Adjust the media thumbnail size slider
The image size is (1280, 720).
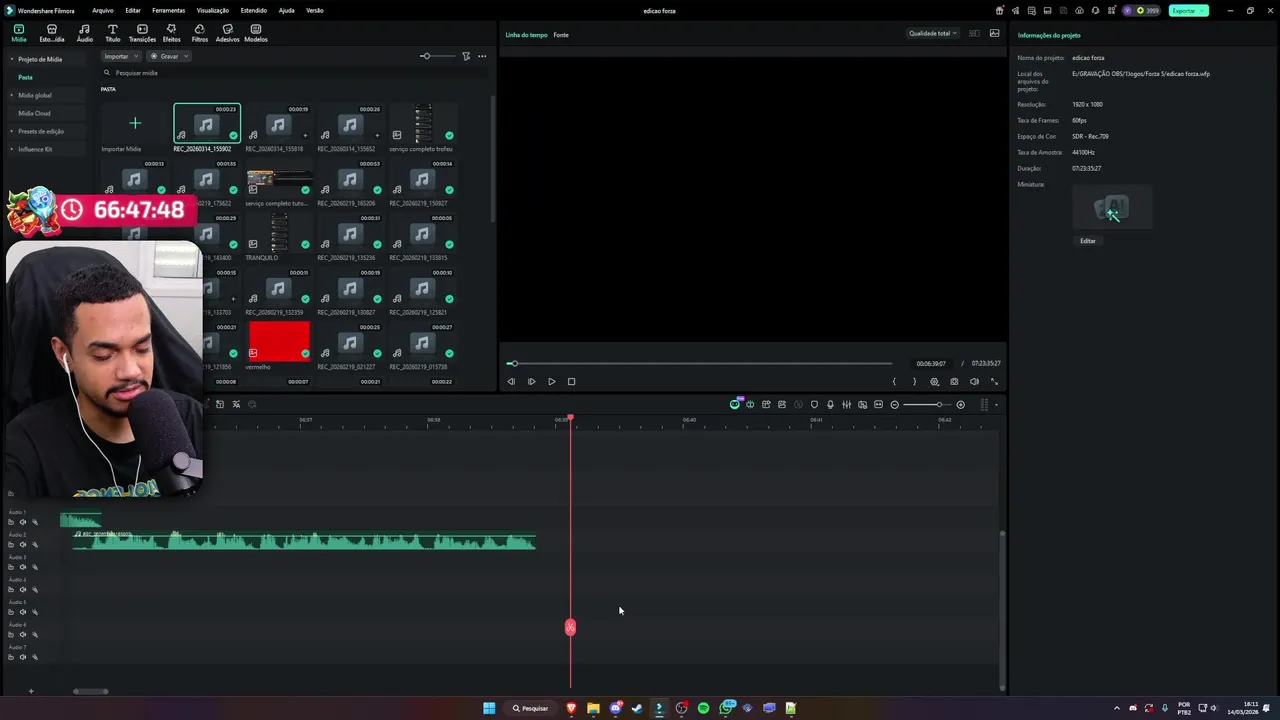[436, 56]
